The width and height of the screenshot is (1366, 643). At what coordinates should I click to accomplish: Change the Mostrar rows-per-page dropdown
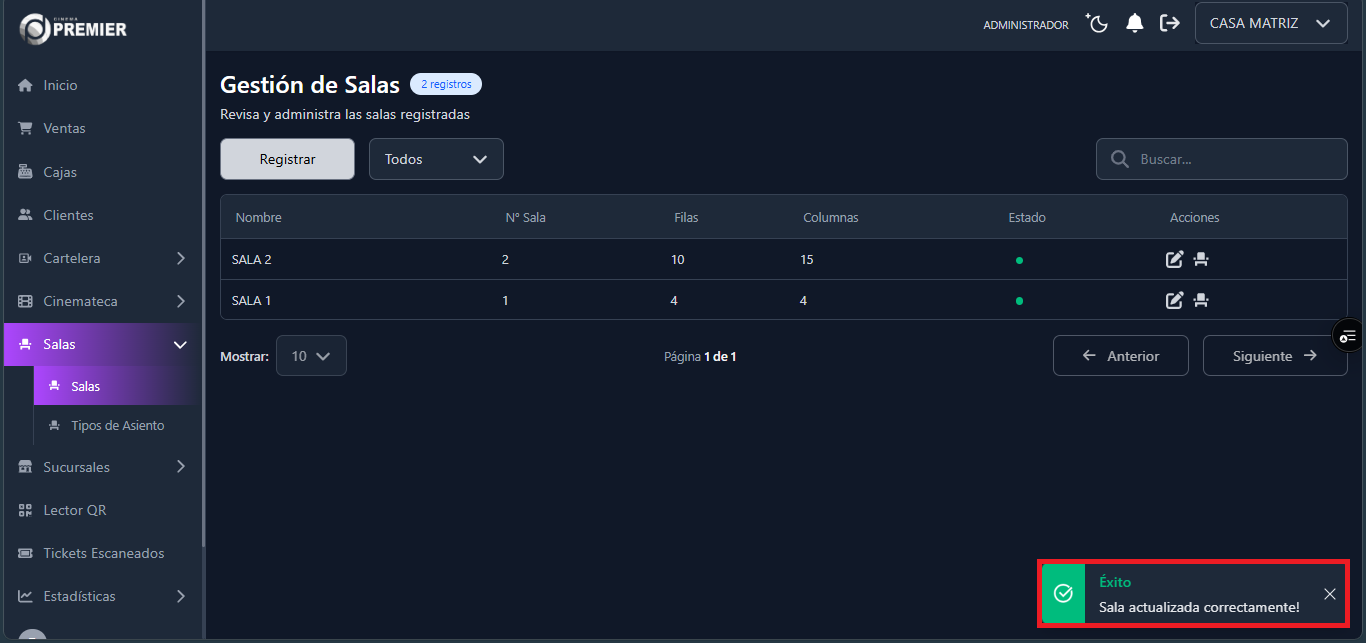pos(311,356)
